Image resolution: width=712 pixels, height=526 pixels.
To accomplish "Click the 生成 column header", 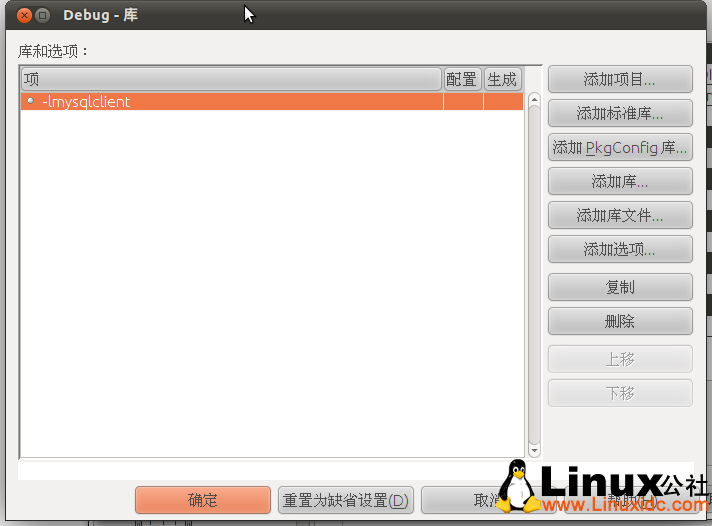I will click(502, 79).
